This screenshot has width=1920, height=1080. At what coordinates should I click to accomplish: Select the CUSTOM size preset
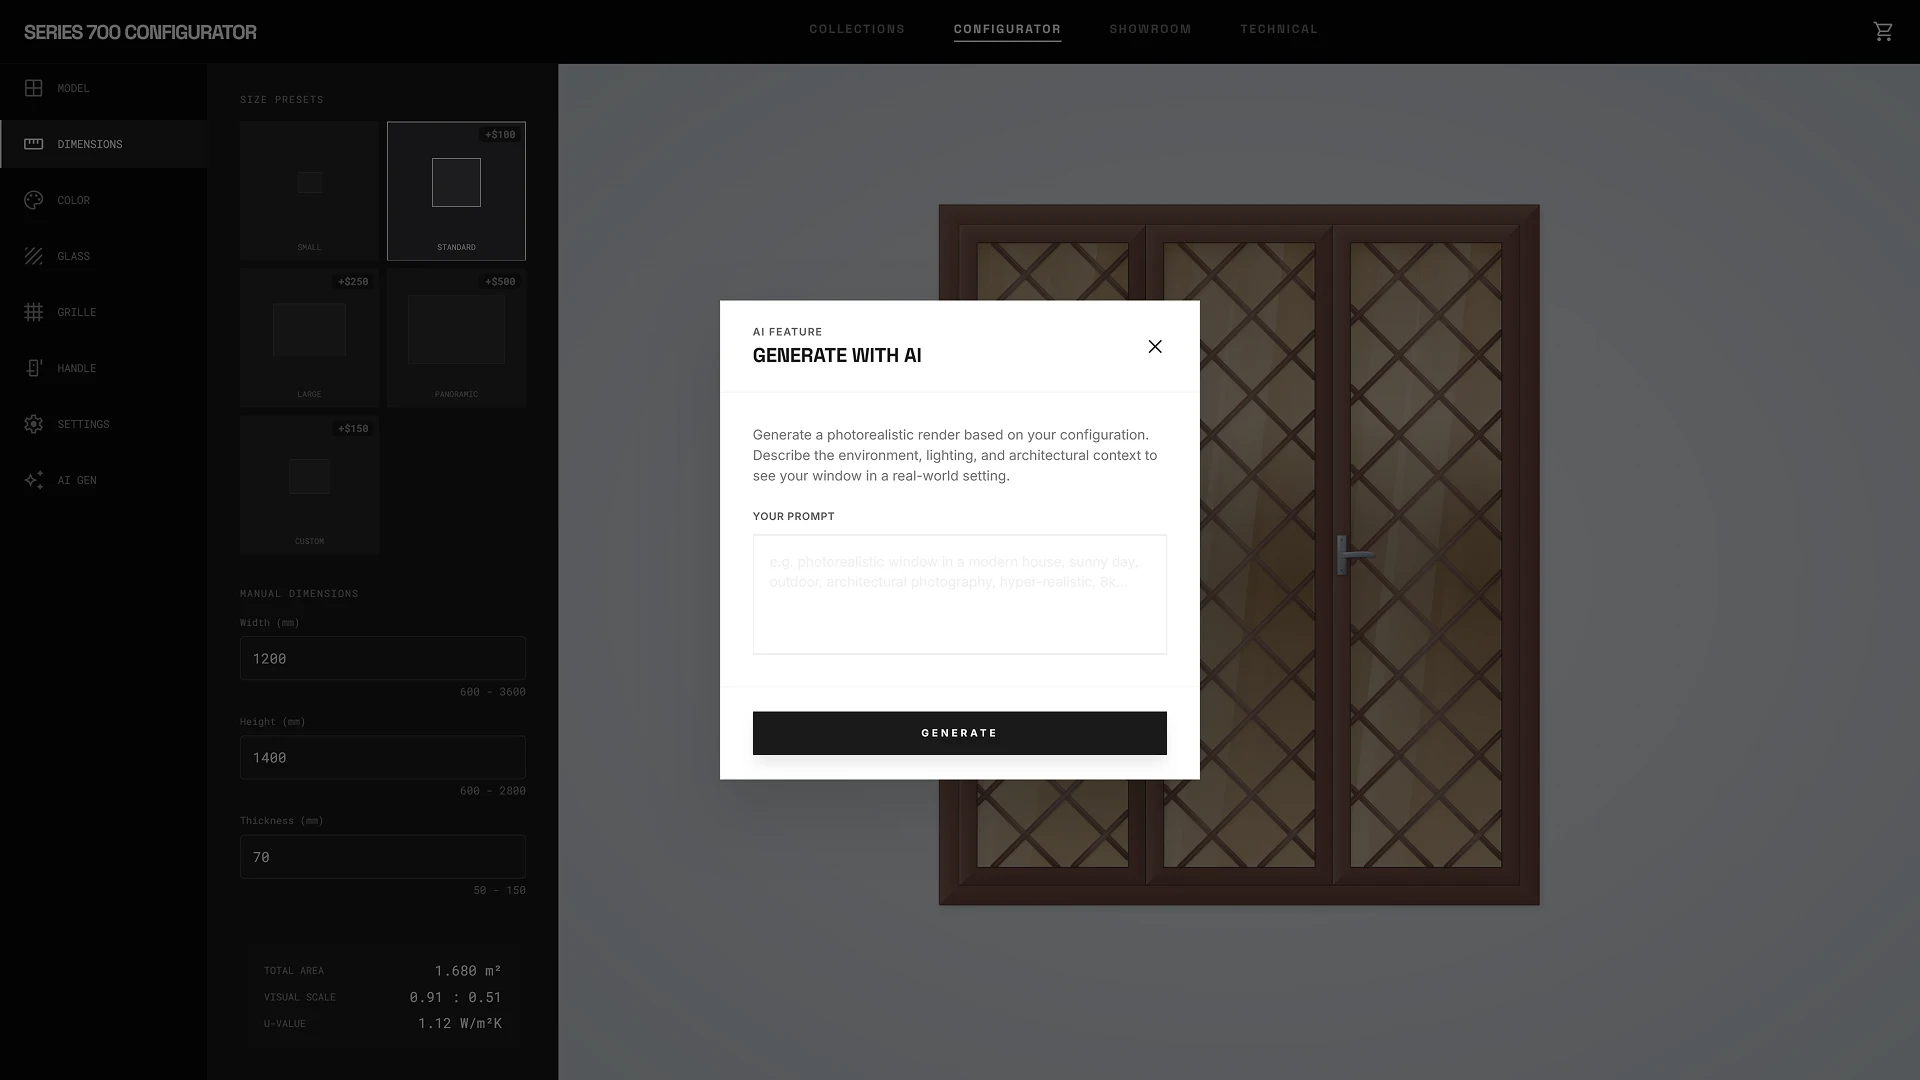(x=309, y=484)
